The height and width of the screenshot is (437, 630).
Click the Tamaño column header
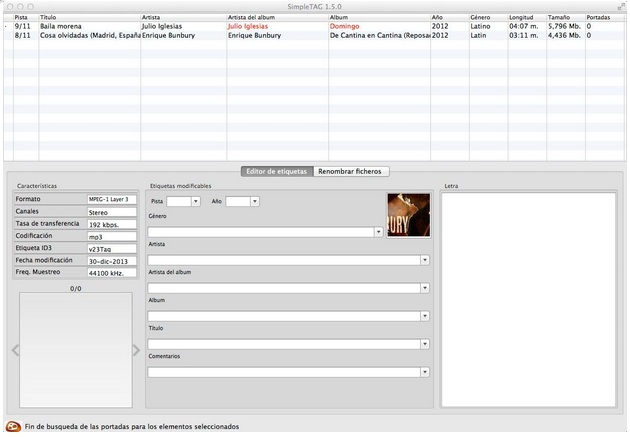coord(564,17)
